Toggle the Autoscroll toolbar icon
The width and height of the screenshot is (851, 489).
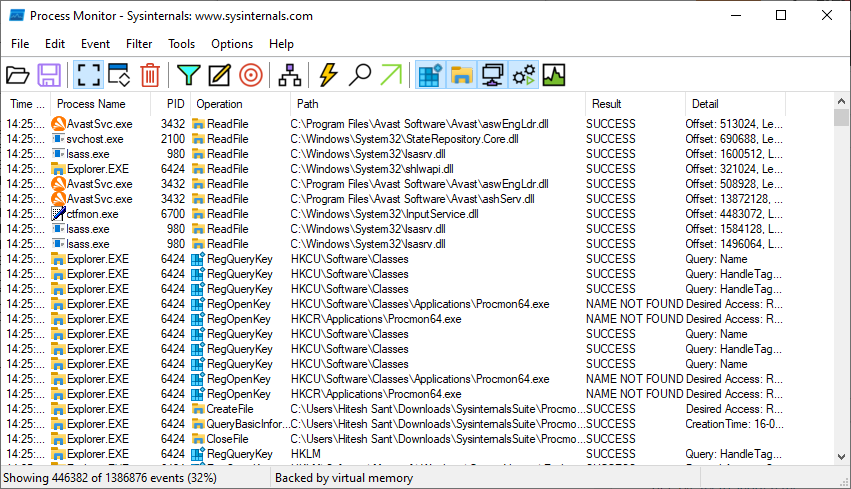119,75
